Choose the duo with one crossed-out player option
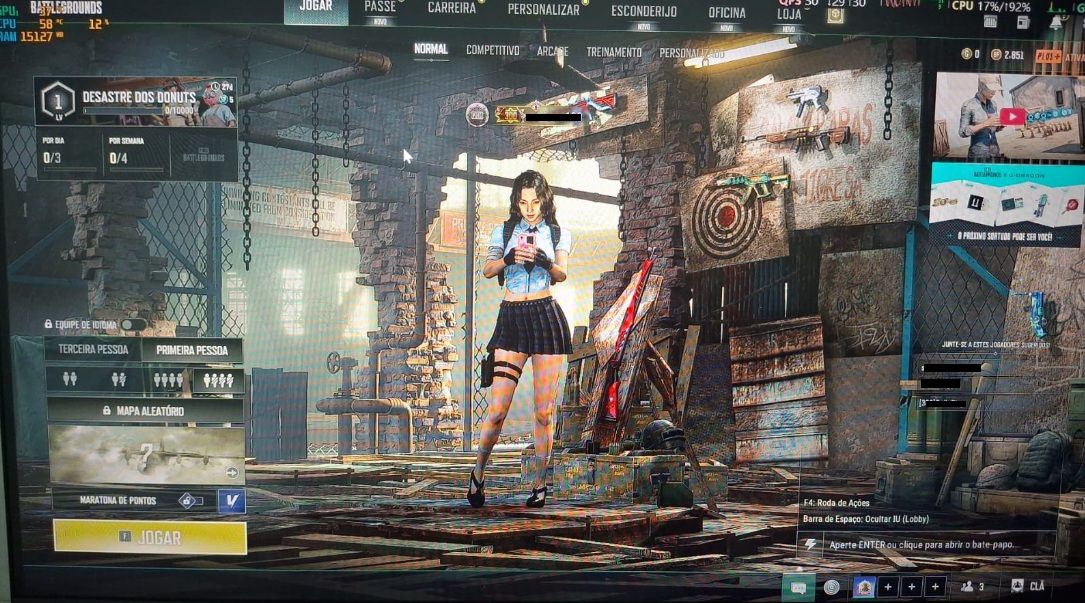This screenshot has height=603, width=1085. pyautogui.click(x=119, y=379)
